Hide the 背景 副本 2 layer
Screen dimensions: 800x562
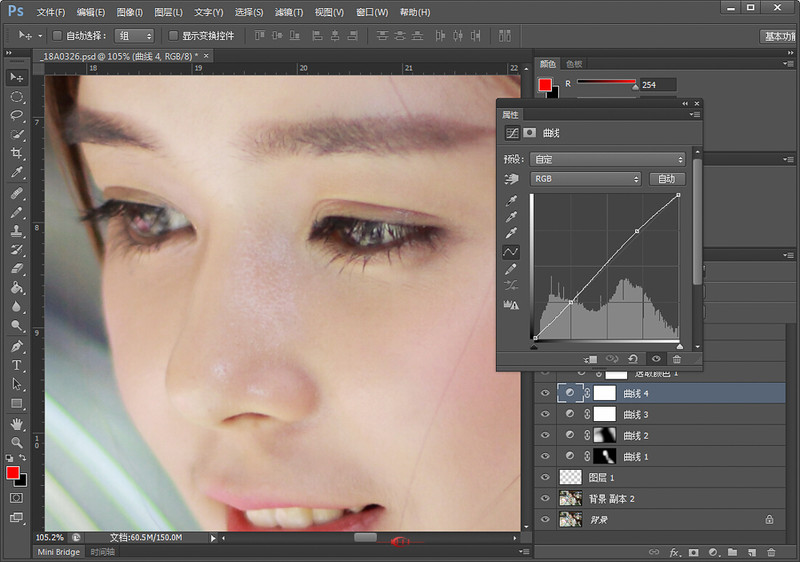pos(545,498)
